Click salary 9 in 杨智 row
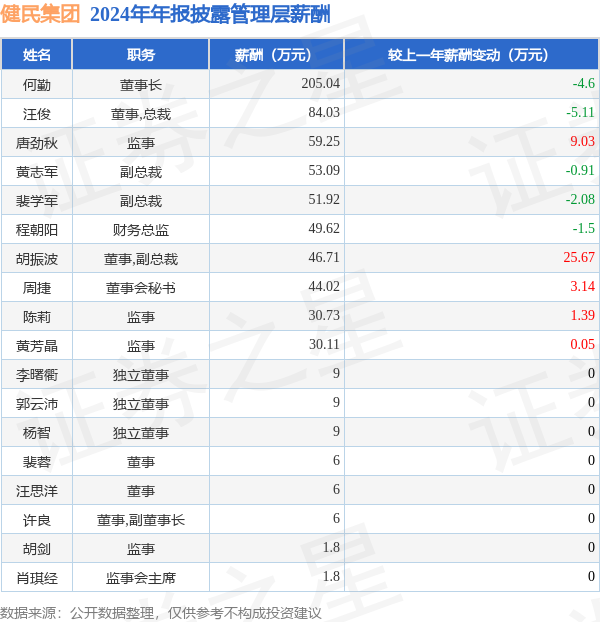This screenshot has width=600, height=622. [336, 431]
